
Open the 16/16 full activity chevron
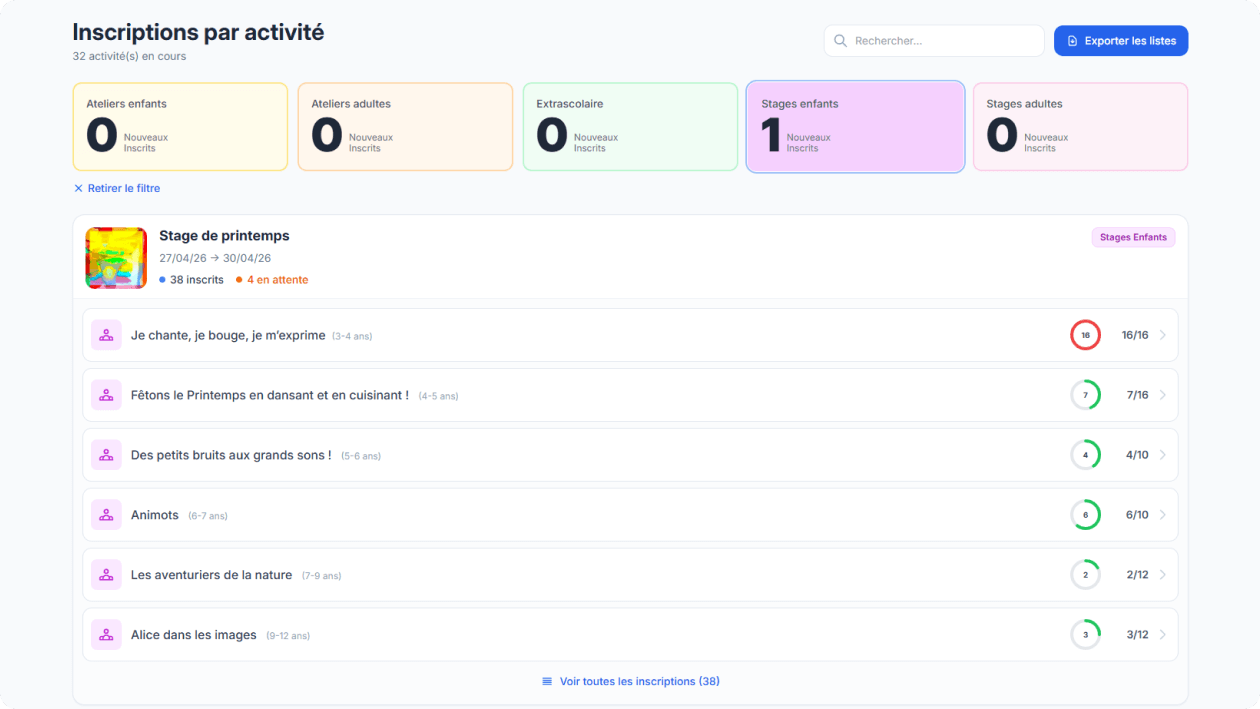[1163, 335]
